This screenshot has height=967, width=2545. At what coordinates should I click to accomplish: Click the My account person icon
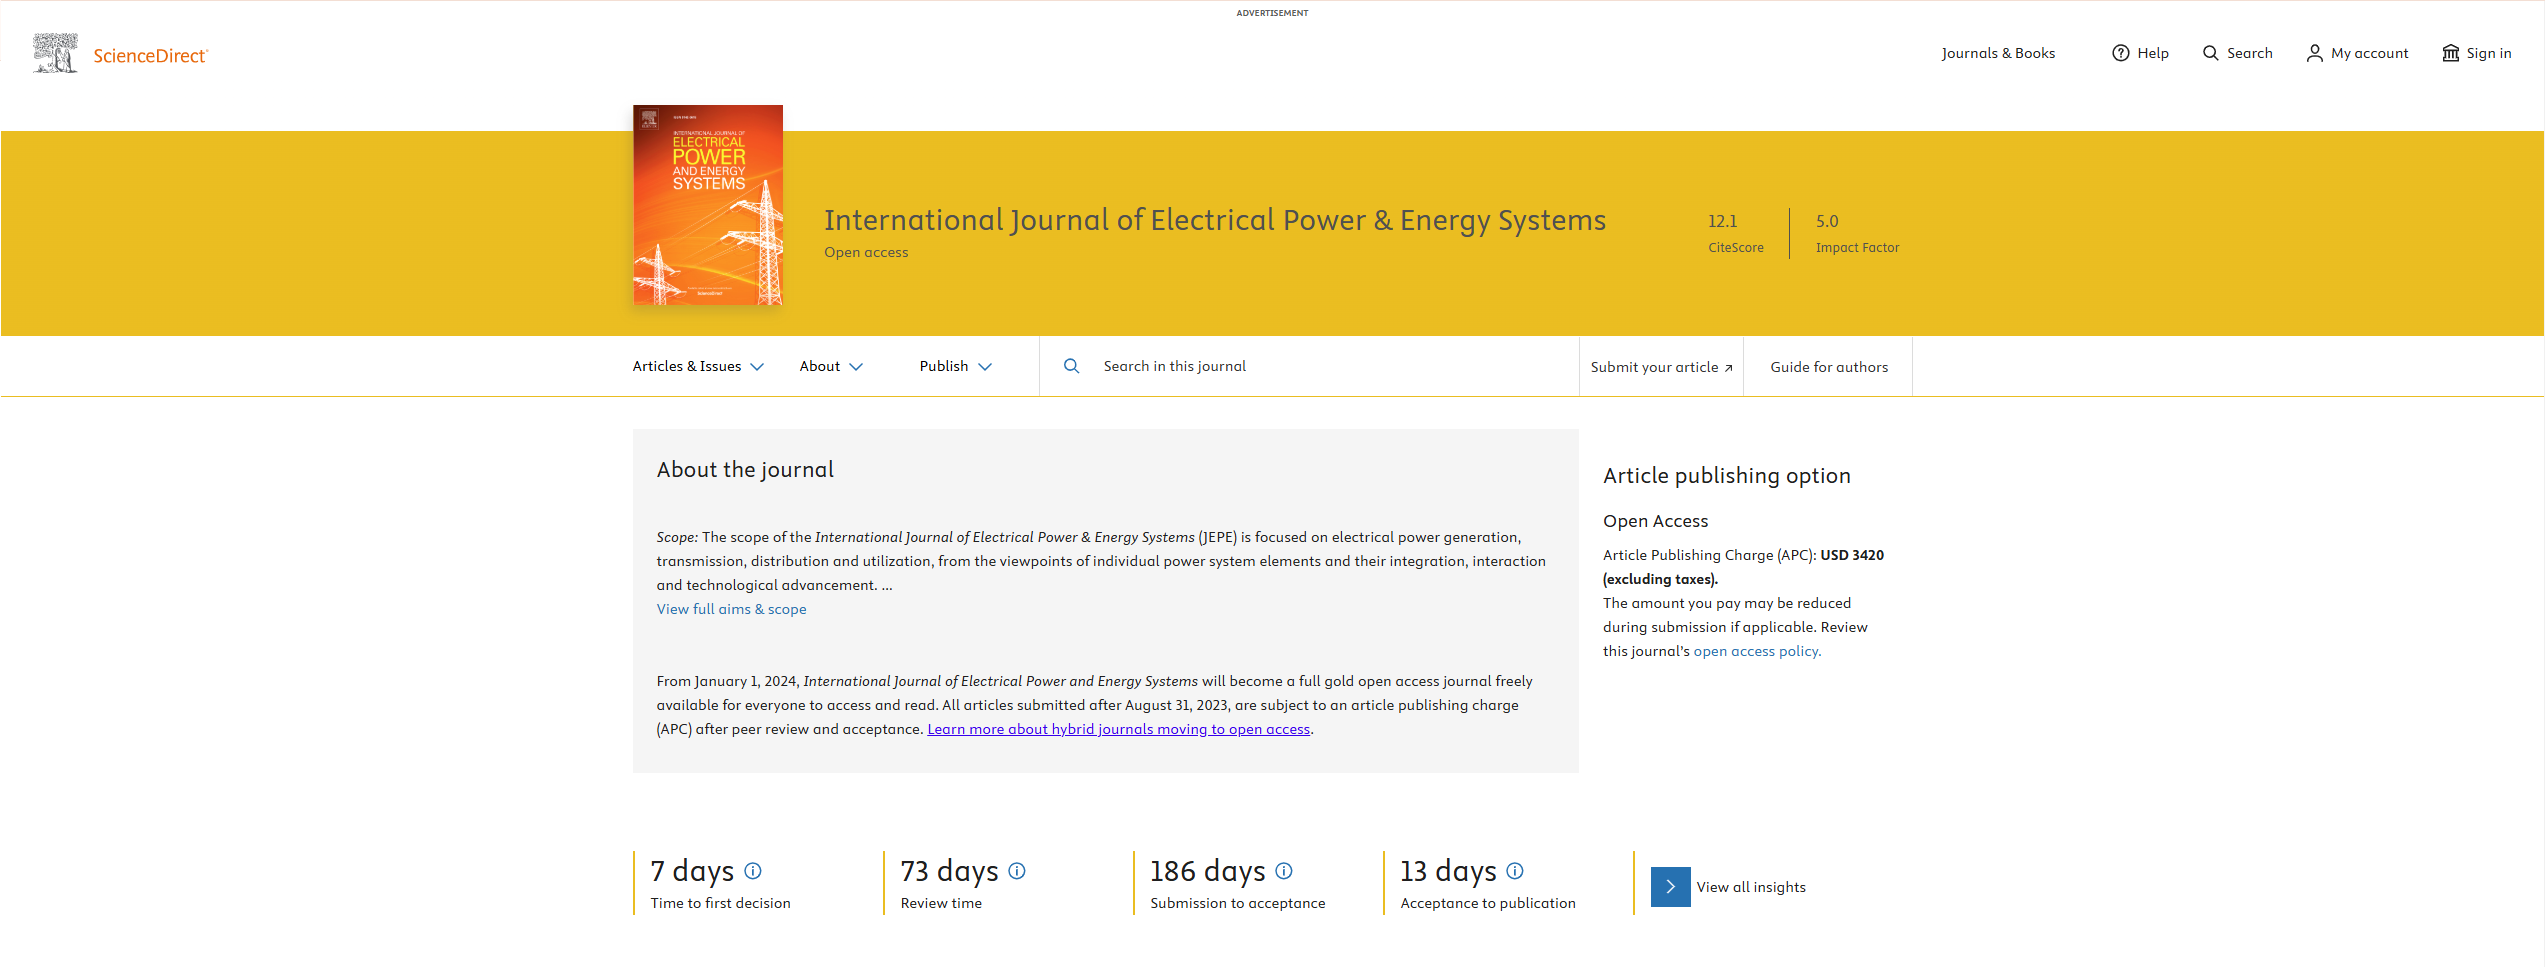click(2314, 53)
